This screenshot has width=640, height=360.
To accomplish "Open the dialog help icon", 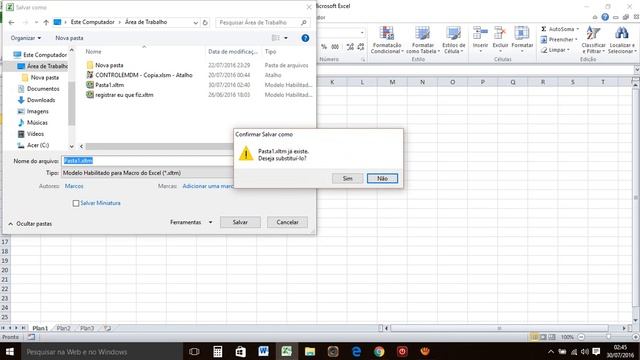I will point(305,38).
